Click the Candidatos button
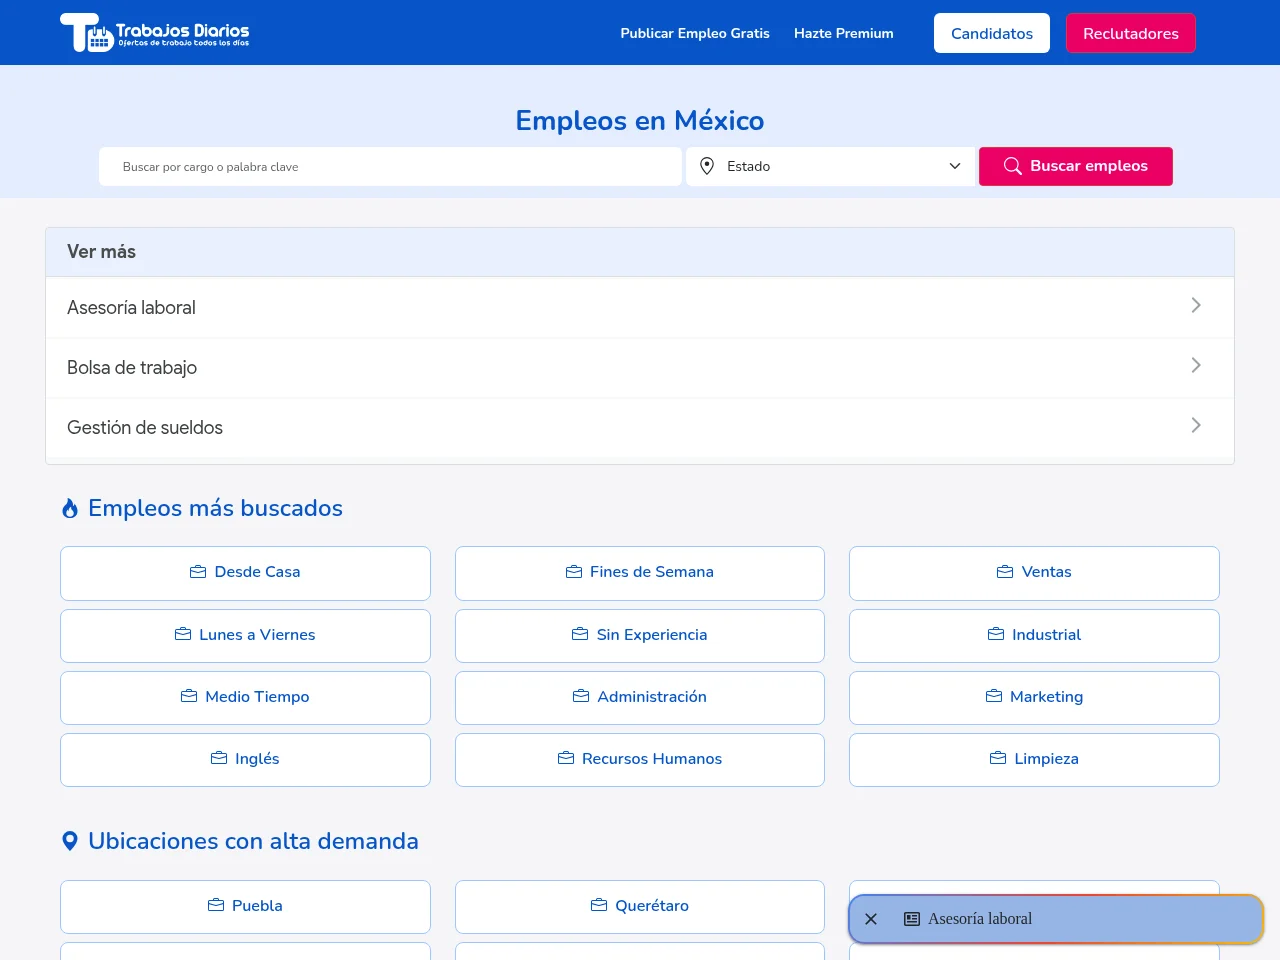The image size is (1280, 960). point(992,33)
